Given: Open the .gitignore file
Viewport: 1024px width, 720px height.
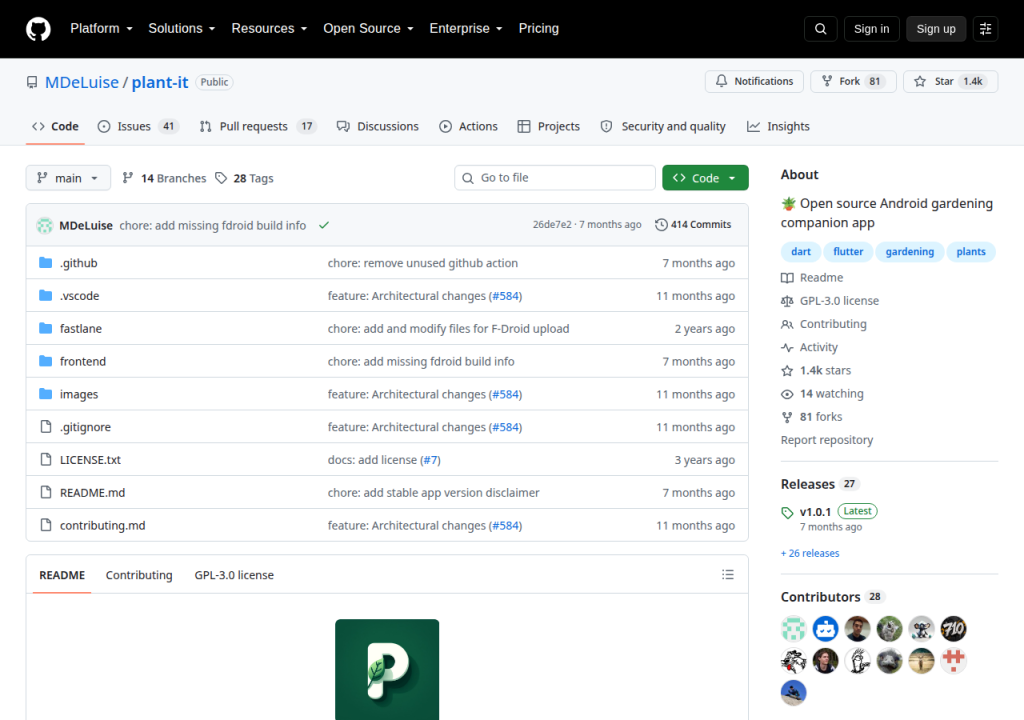Looking at the screenshot, I should (x=86, y=427).
